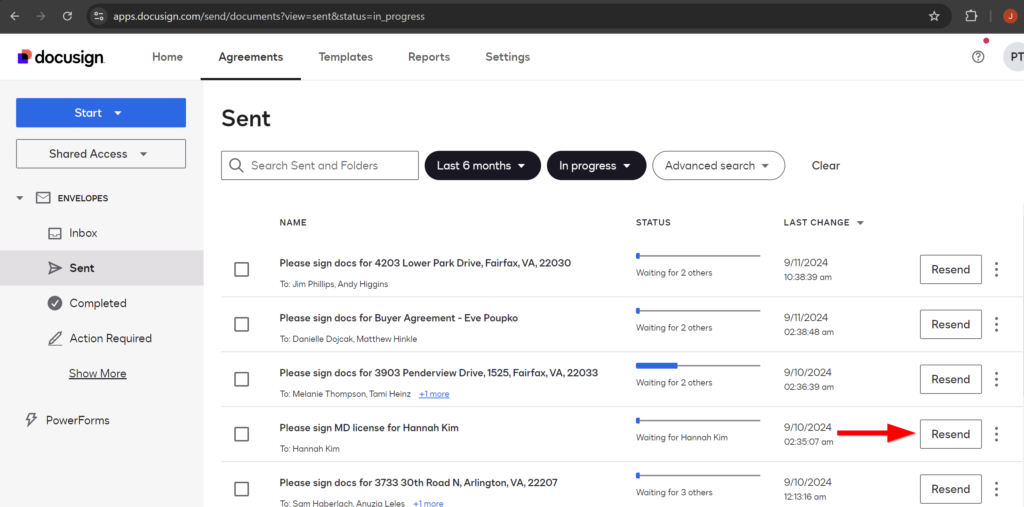1024x507 pixels.
Task: Click +1 more recipients for 3903 Penderview Drive
Action: pyautogui.click(x=434, y=395)
